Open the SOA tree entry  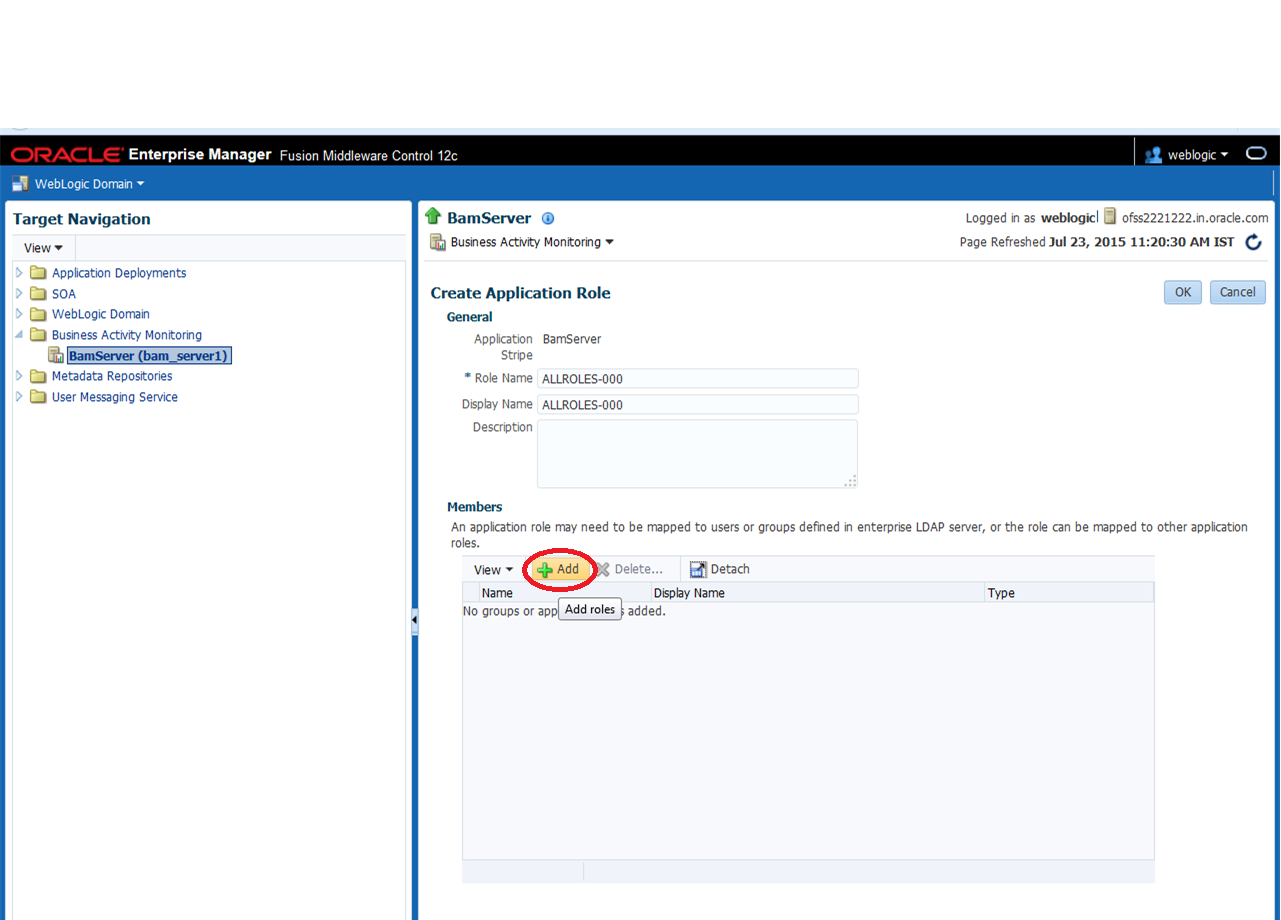click(x=64, y=294)
